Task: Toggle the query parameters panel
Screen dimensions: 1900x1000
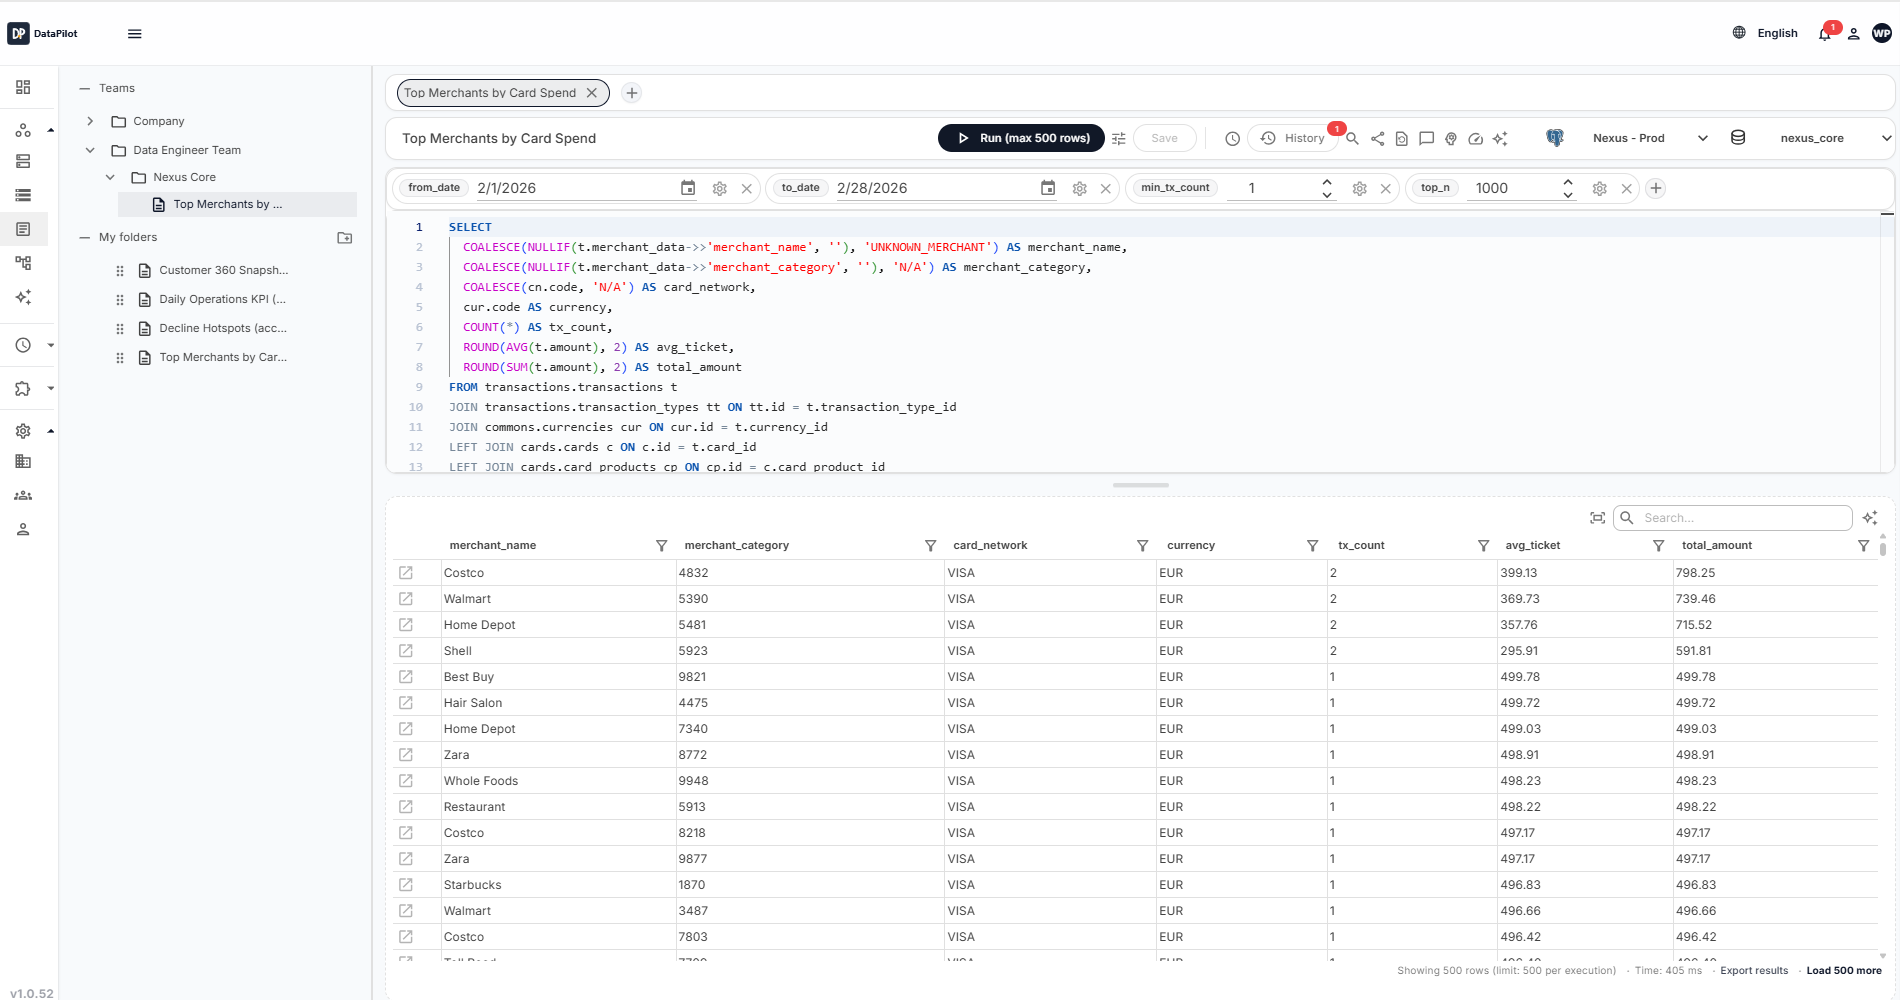Action: click(1119, 138)
